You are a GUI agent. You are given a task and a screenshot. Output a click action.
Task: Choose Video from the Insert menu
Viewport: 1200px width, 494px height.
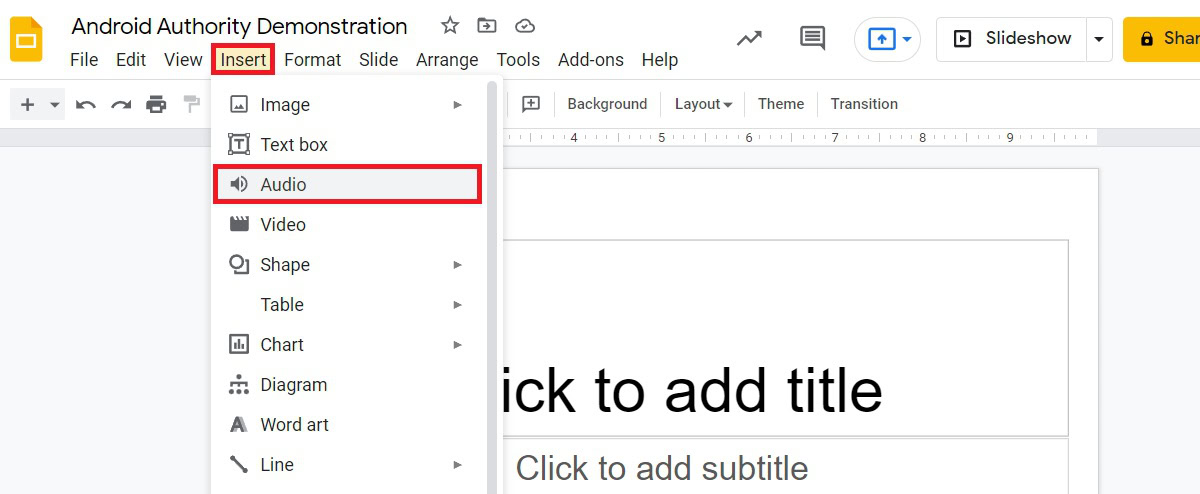(348, 225)
